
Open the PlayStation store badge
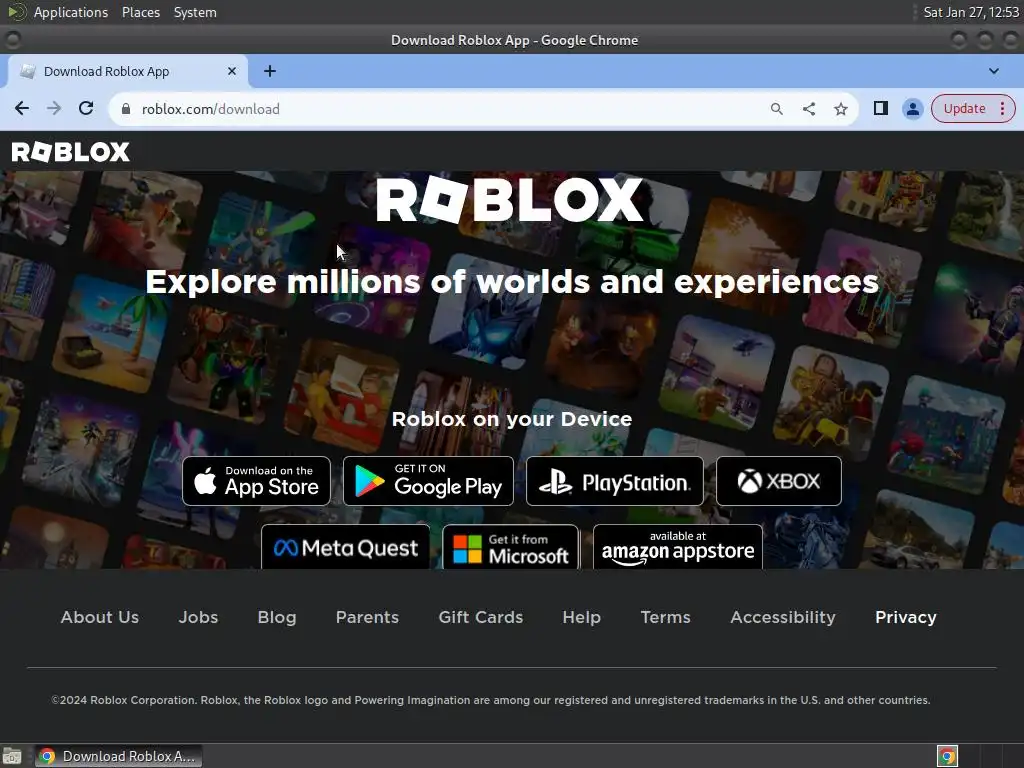pyautogui.click(x=615, y=481)
